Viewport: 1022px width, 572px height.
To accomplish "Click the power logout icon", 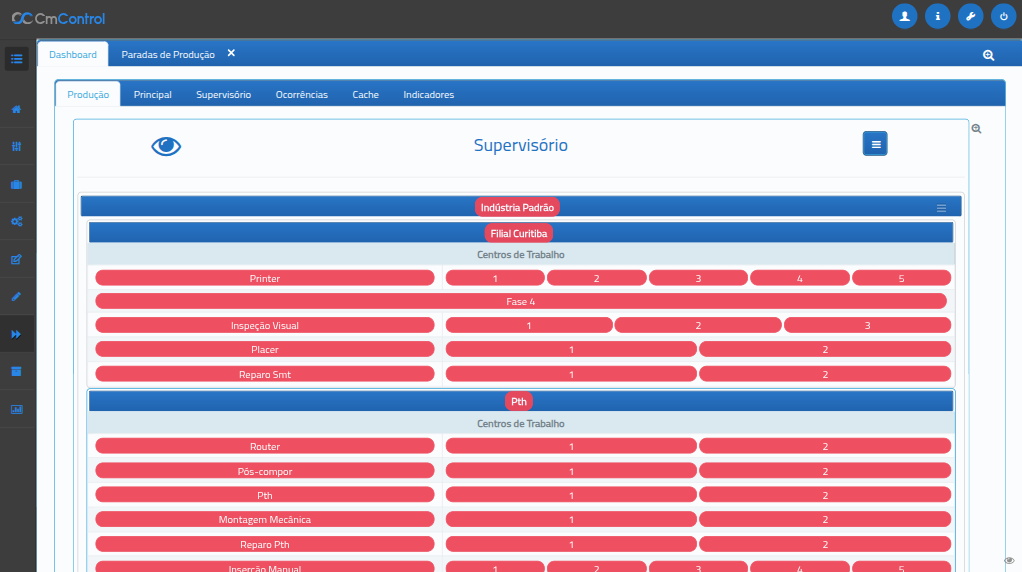I will click(x=1003, y=16).
